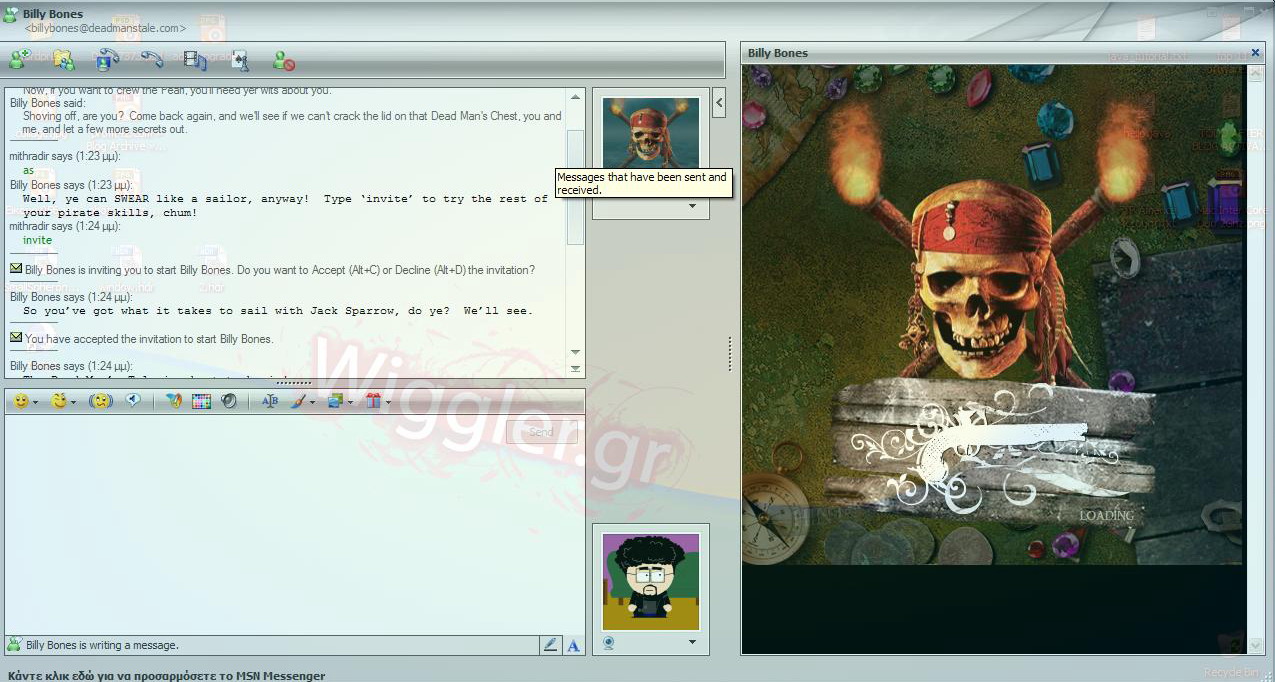Expand the paintbrush dropdown arrow
Viewport: 1275px width, 682px height.
tap(313, 402)
